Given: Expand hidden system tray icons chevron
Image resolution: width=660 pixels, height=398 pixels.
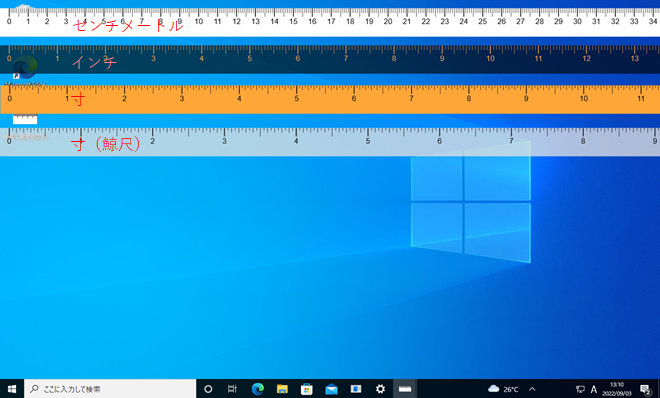Looking at the screenshot, I should 532,389.
